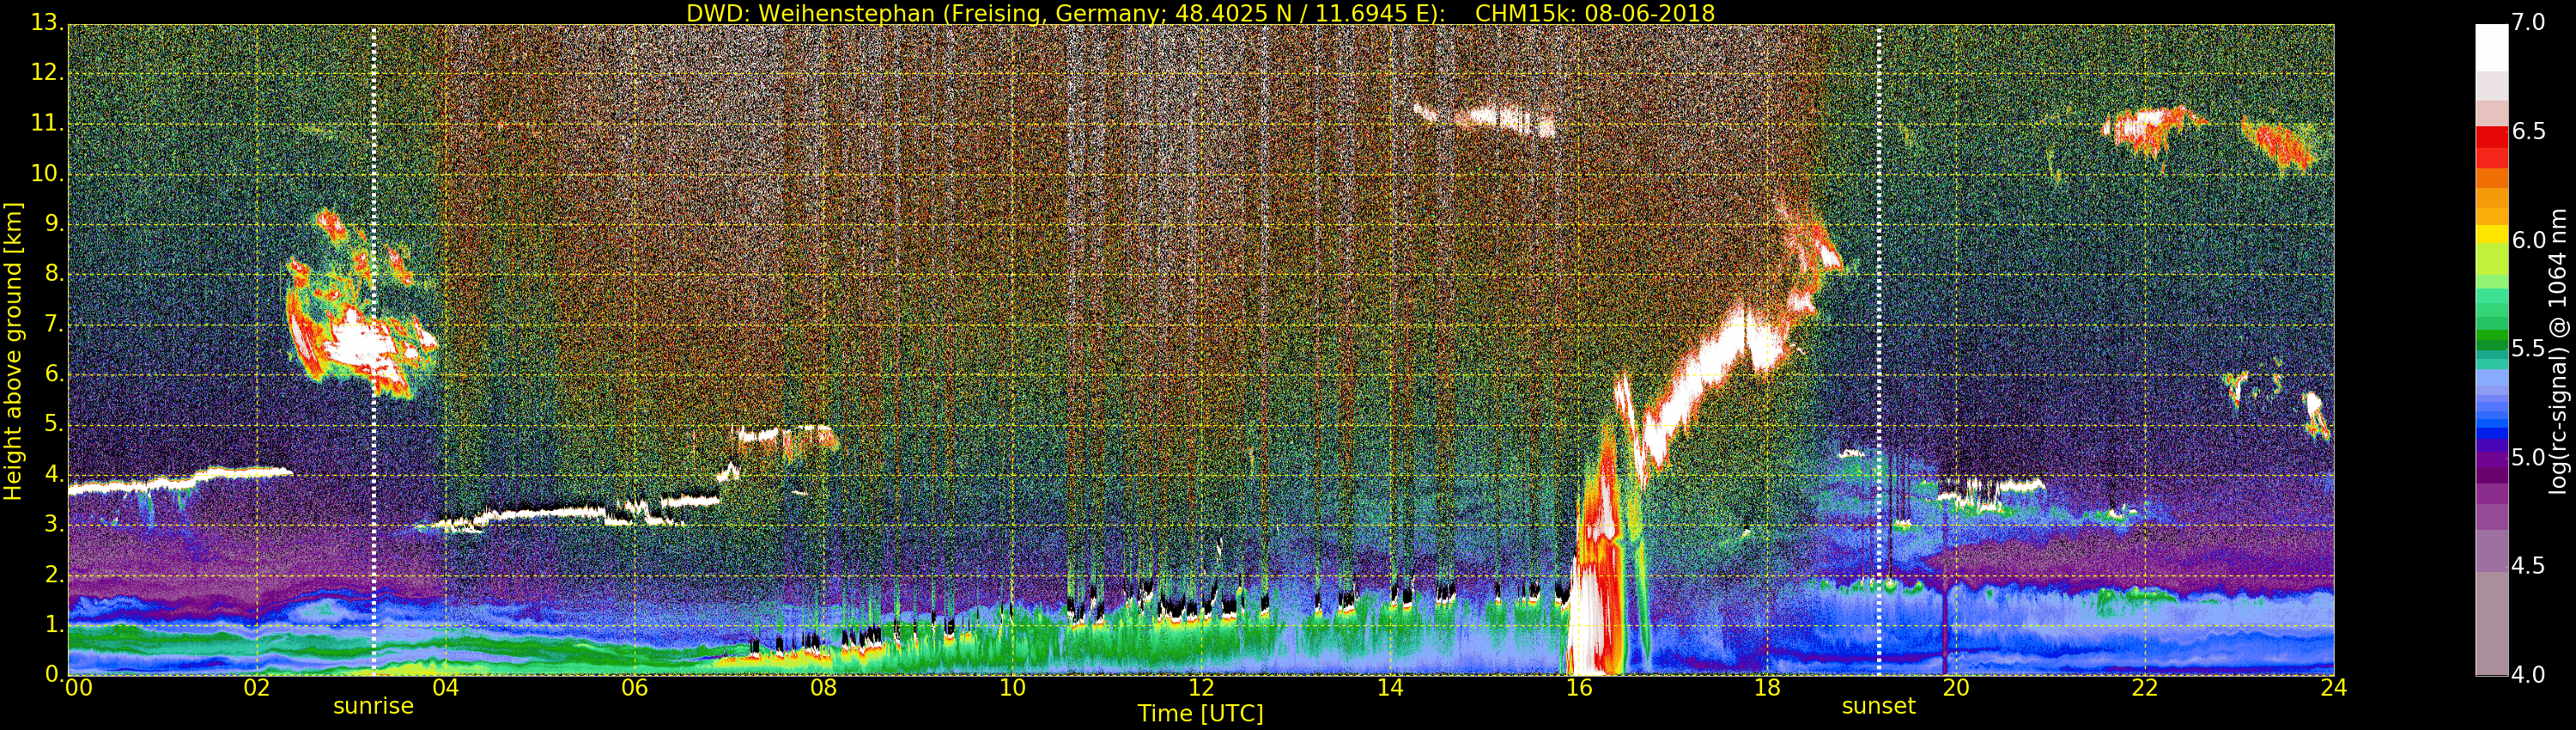Click the white dotted sunrise marker line
The image size is (2576, 730).
(x=373, y=350)
